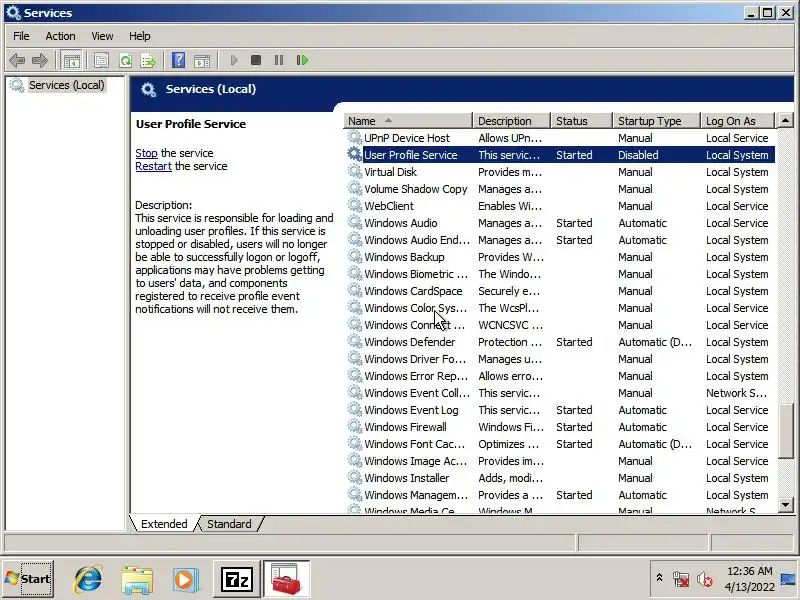Select the UPnP Device Host service icon

click(x=354, y=137)
